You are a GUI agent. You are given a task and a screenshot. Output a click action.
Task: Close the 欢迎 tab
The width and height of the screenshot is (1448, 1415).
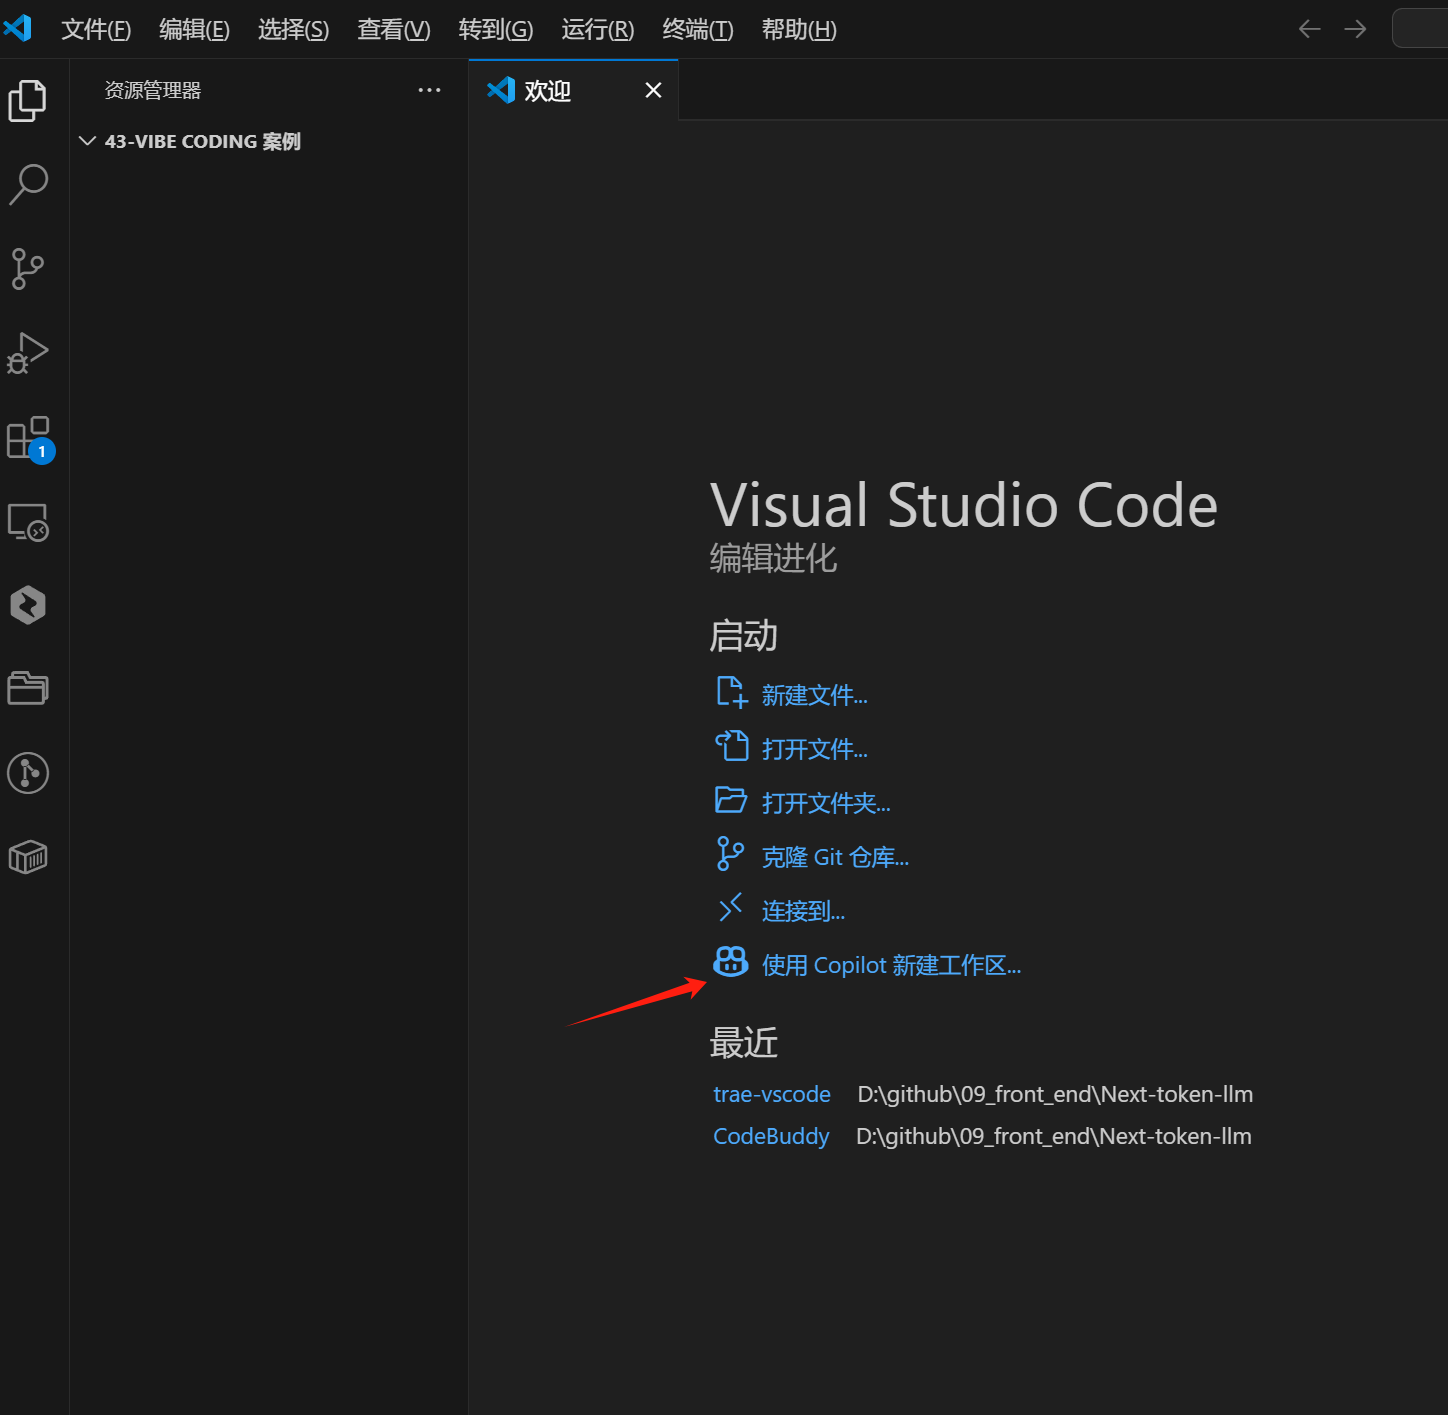click(654, 91)
